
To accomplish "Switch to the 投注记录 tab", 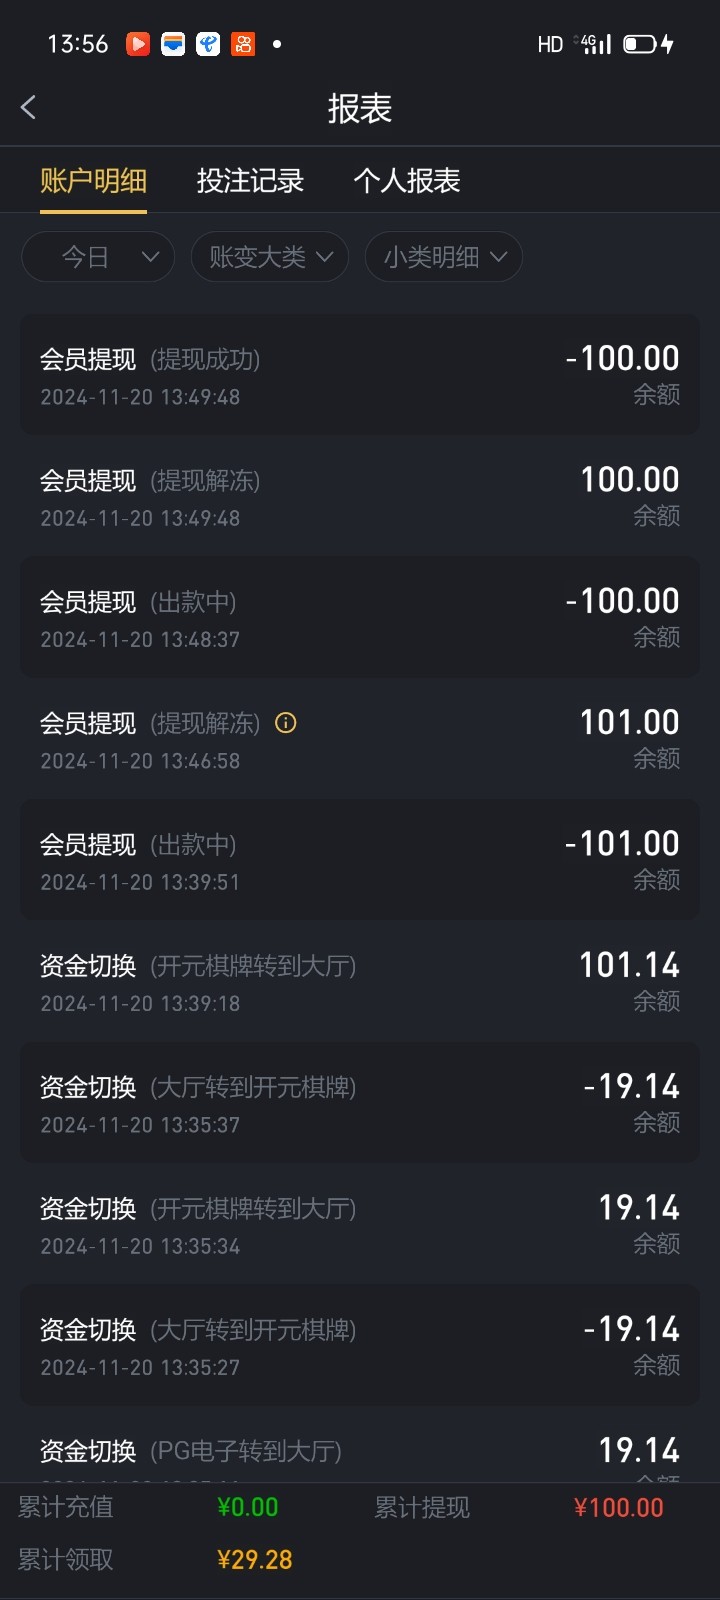I will (x=250, y=181).
